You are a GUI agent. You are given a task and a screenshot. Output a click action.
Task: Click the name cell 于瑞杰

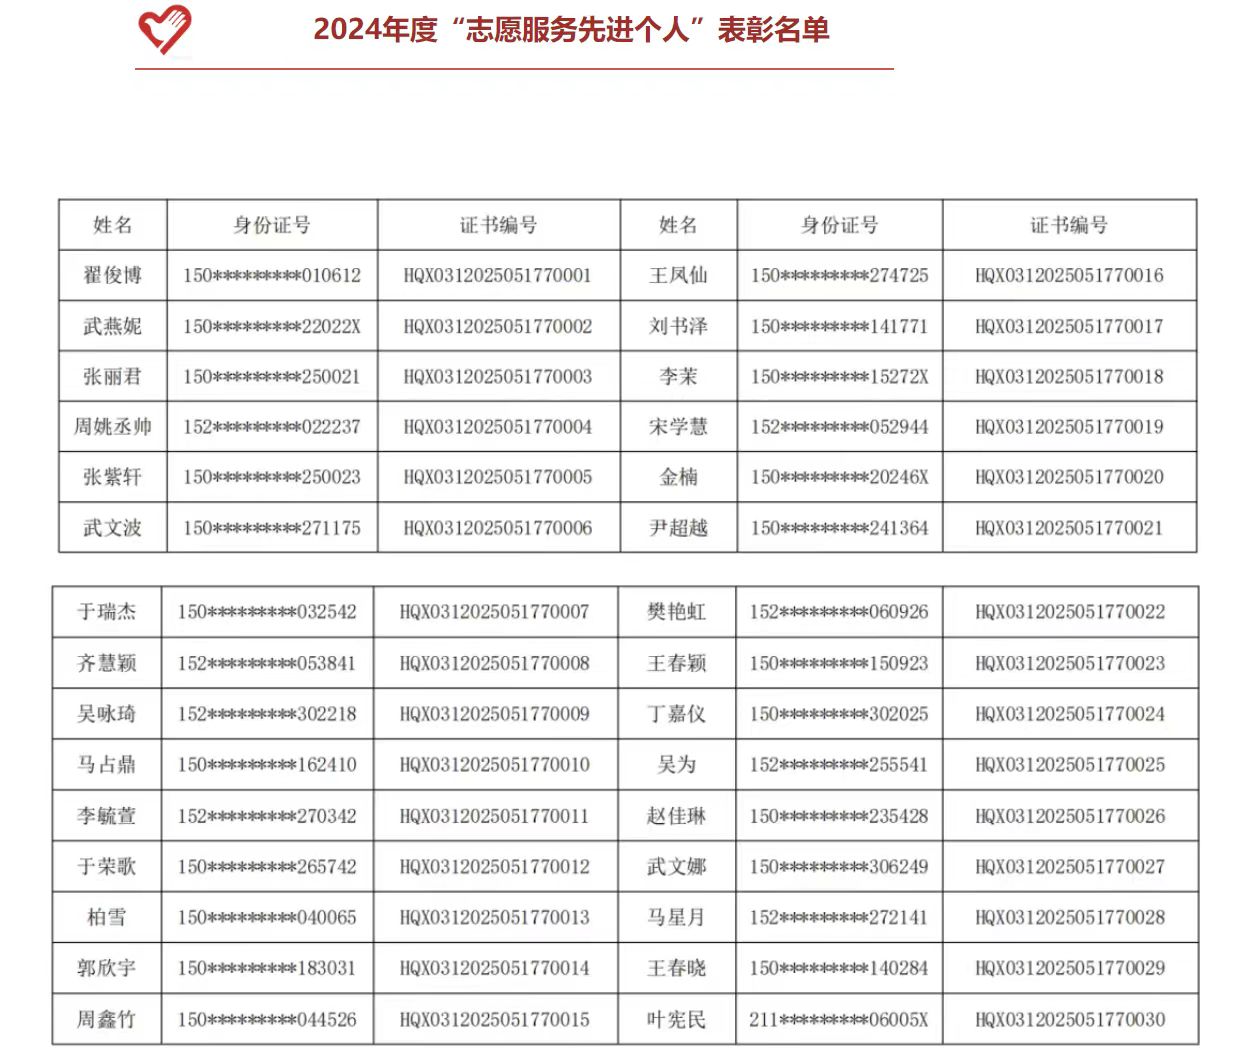click(x=107, y=612)
